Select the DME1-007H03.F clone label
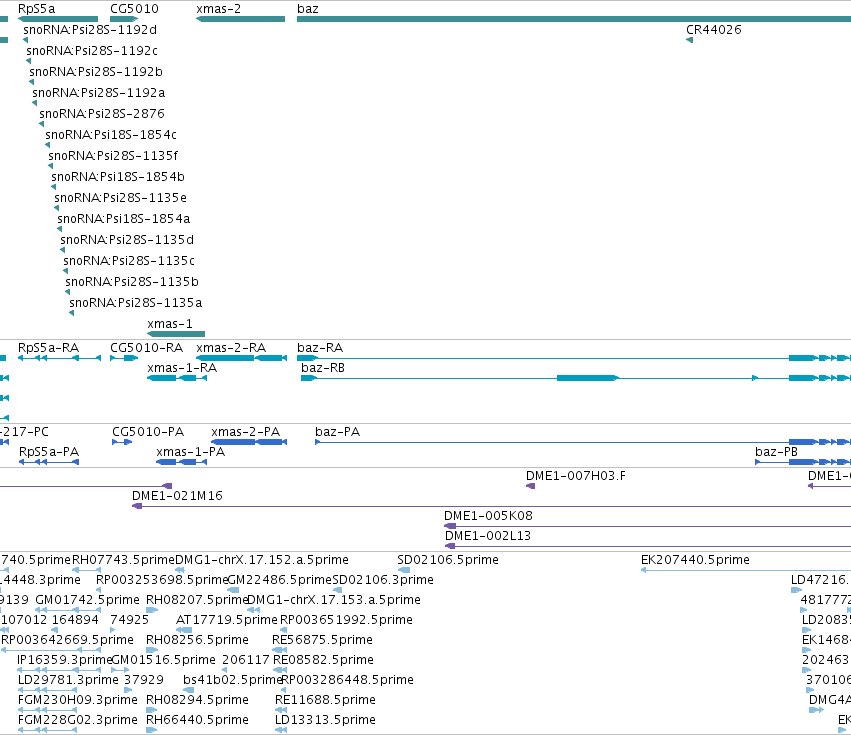This screenshot has height=735, width=851. pyautogui.click(x=576, y=476)
